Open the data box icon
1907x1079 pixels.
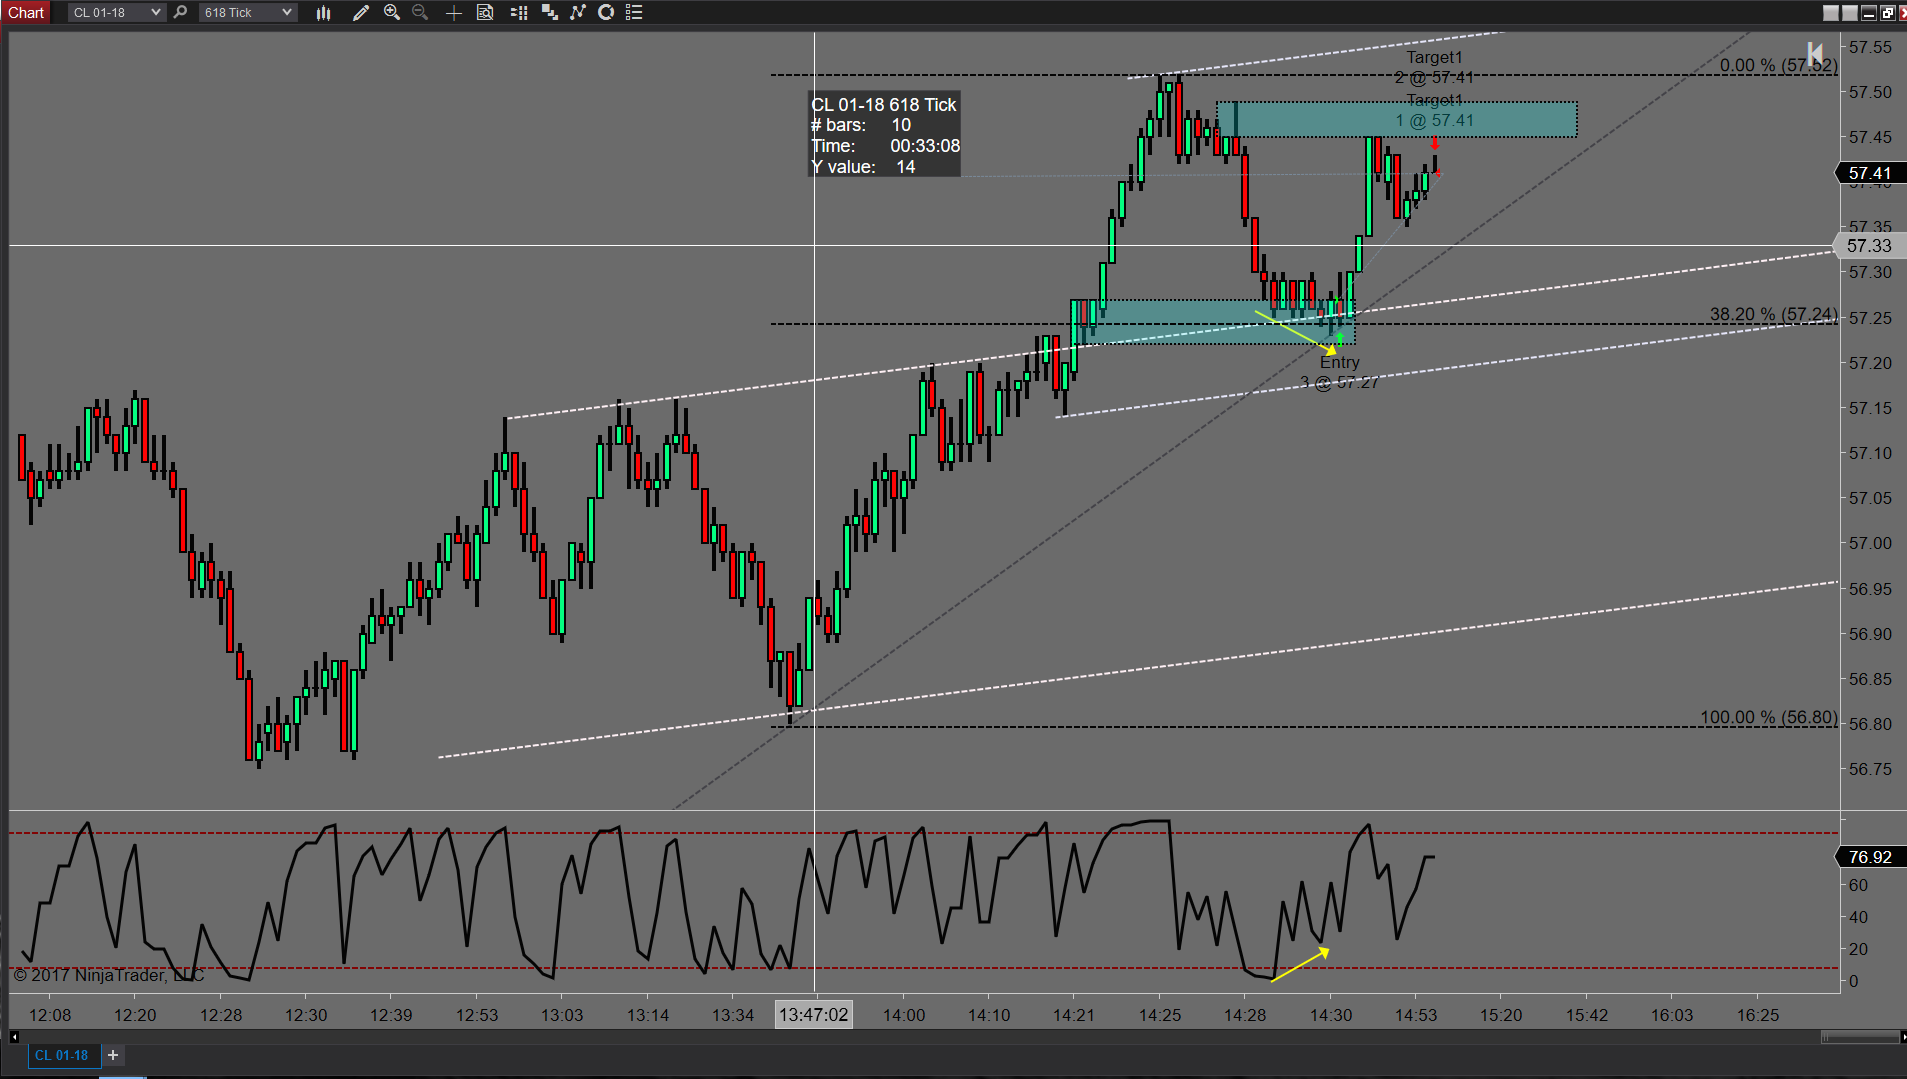click(485, 12)
